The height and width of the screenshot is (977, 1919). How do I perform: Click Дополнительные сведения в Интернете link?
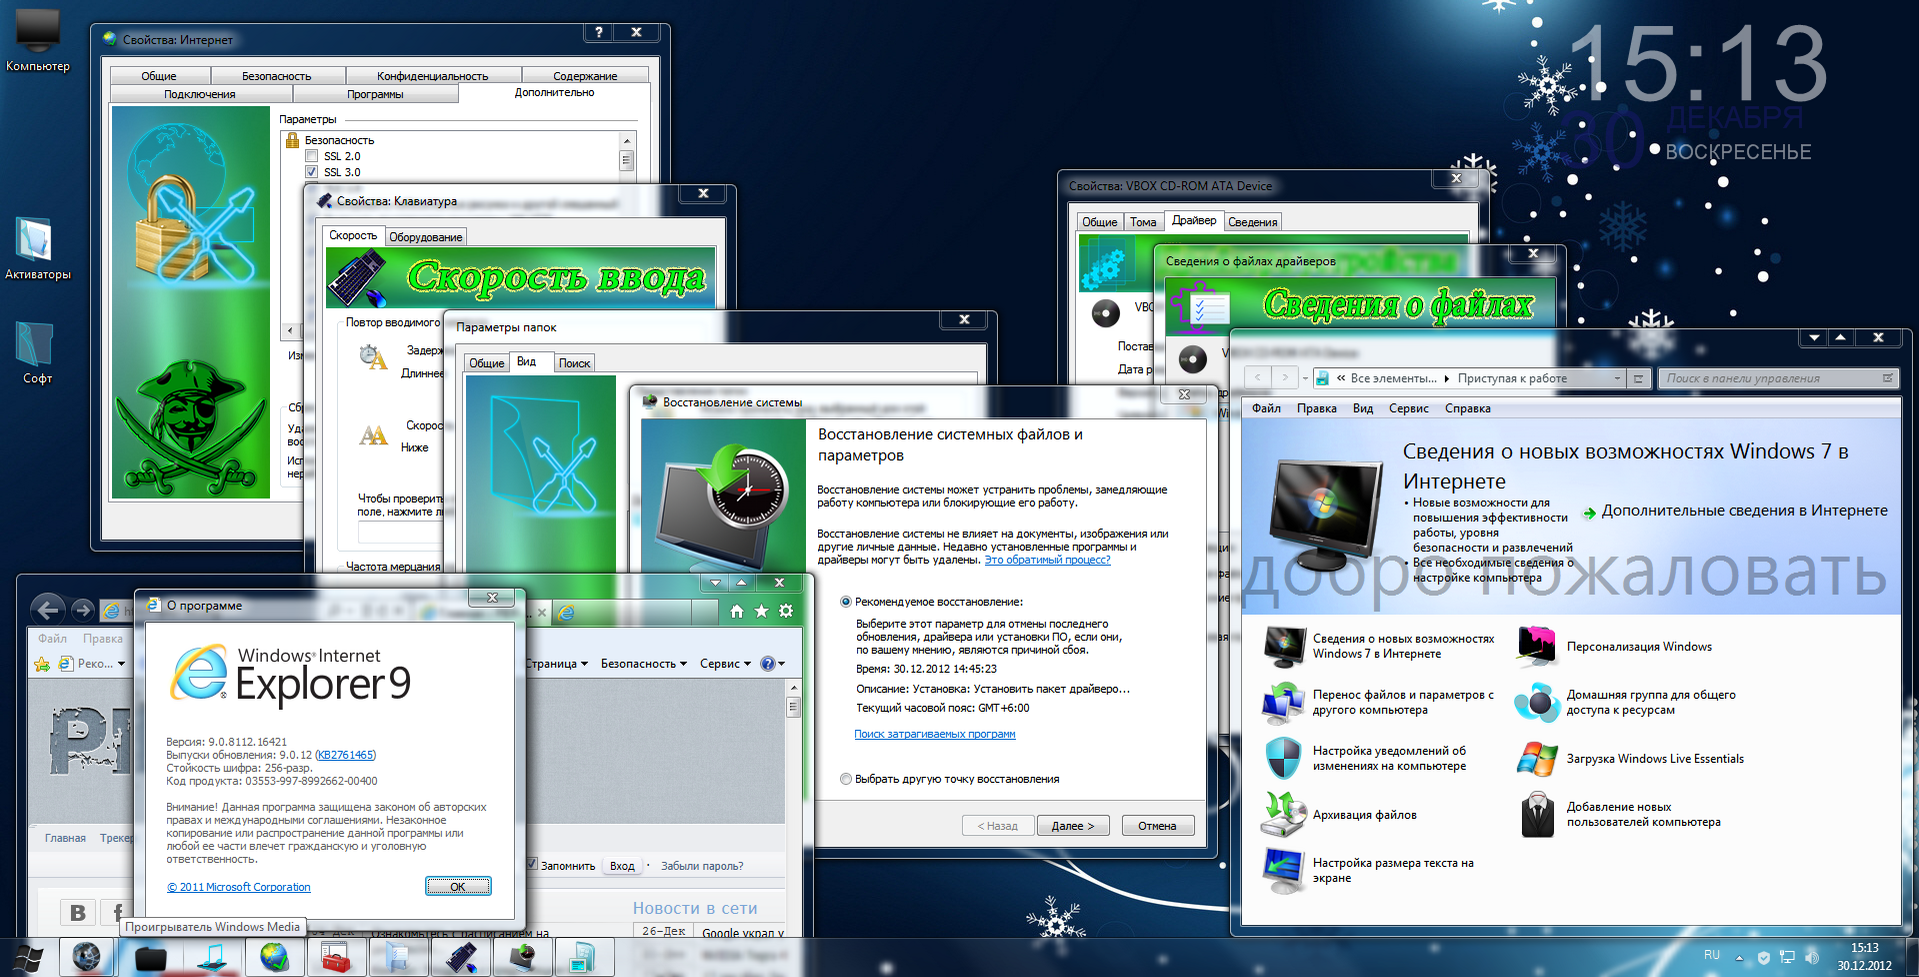[1744, 511]
